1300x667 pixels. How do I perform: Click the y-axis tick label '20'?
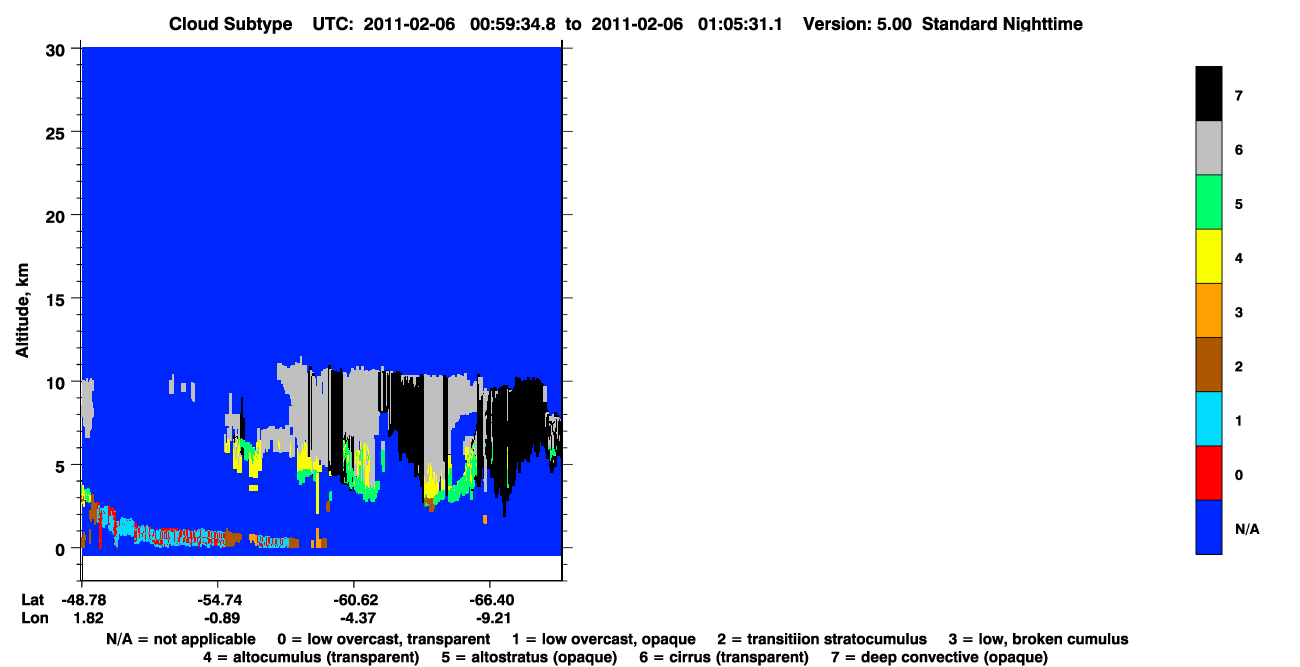(58, 215)
